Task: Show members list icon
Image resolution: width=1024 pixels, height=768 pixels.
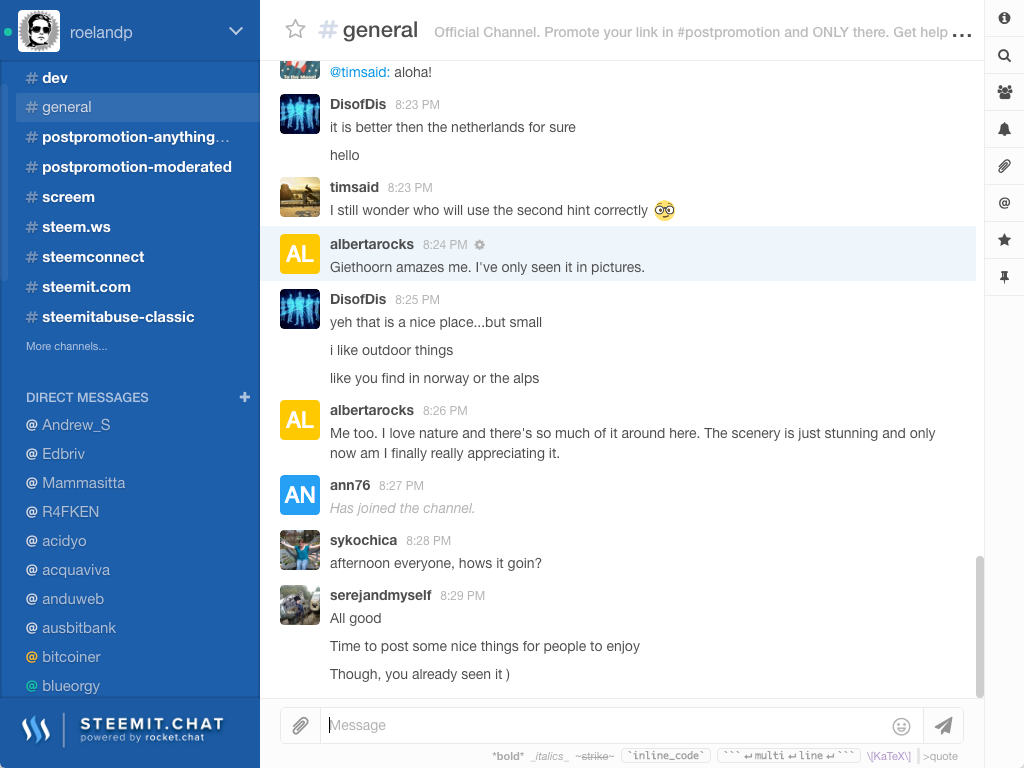Action: pyautogui.click(x=1004, y=92)
